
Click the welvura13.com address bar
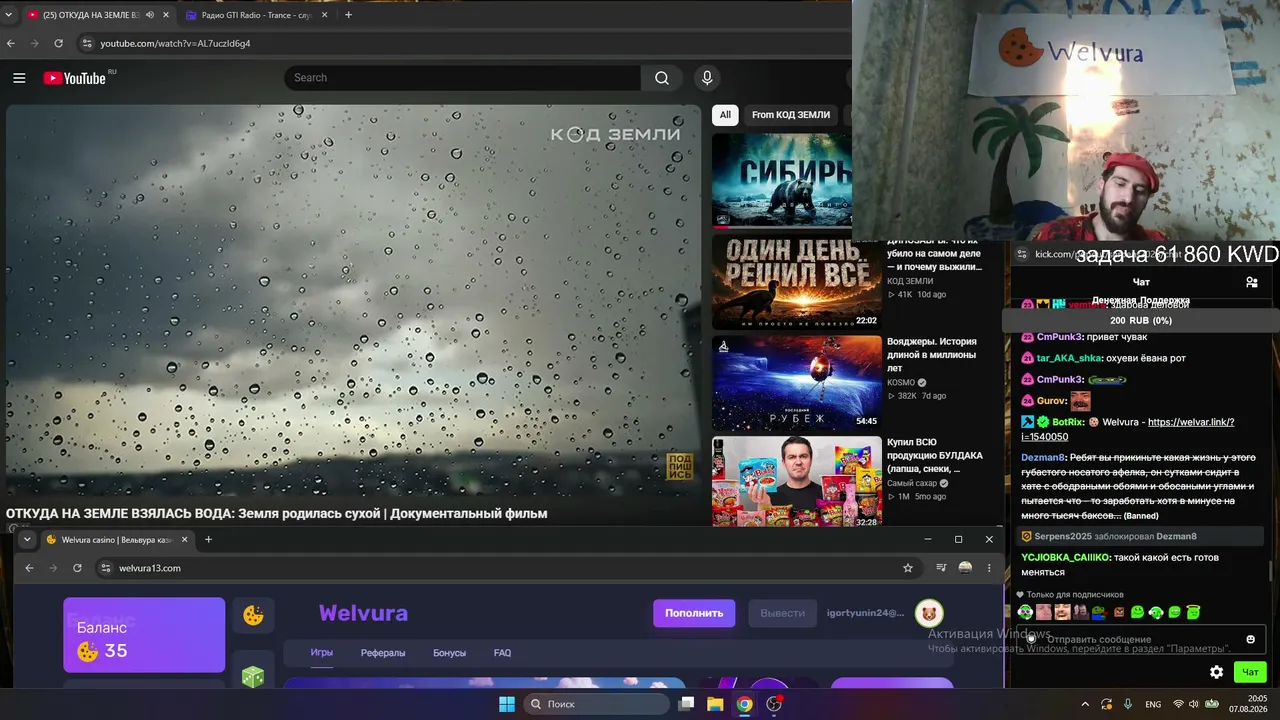[x=507, y=568]
